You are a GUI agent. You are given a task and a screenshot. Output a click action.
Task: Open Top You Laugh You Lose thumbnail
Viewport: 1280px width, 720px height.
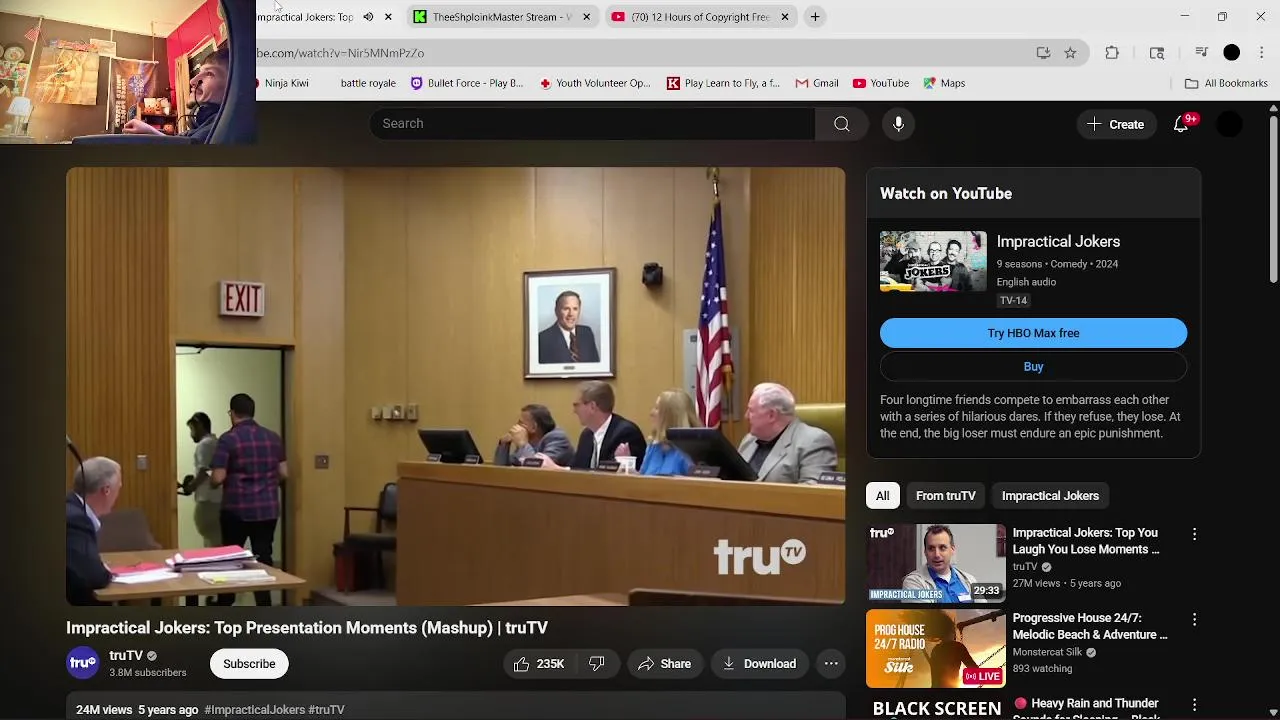pyautogui.click(x=936, y=563)
